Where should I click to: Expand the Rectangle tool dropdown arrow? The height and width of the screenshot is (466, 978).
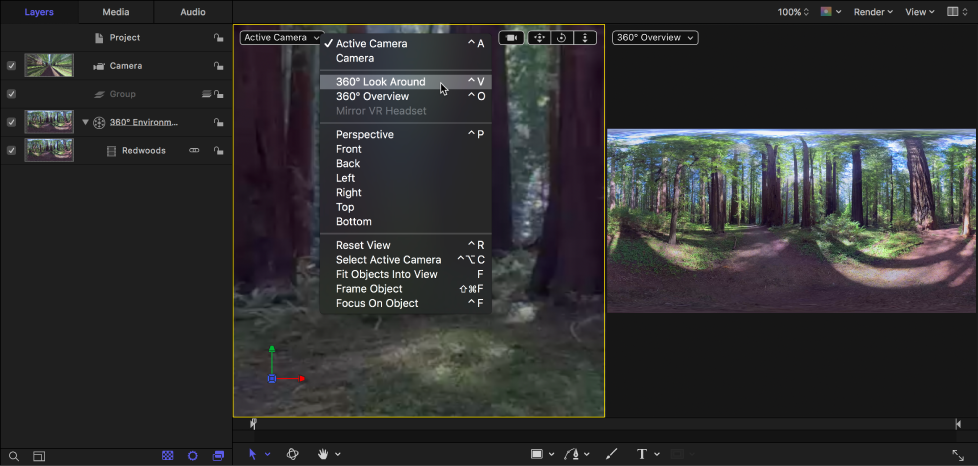(x=552, y=455)
